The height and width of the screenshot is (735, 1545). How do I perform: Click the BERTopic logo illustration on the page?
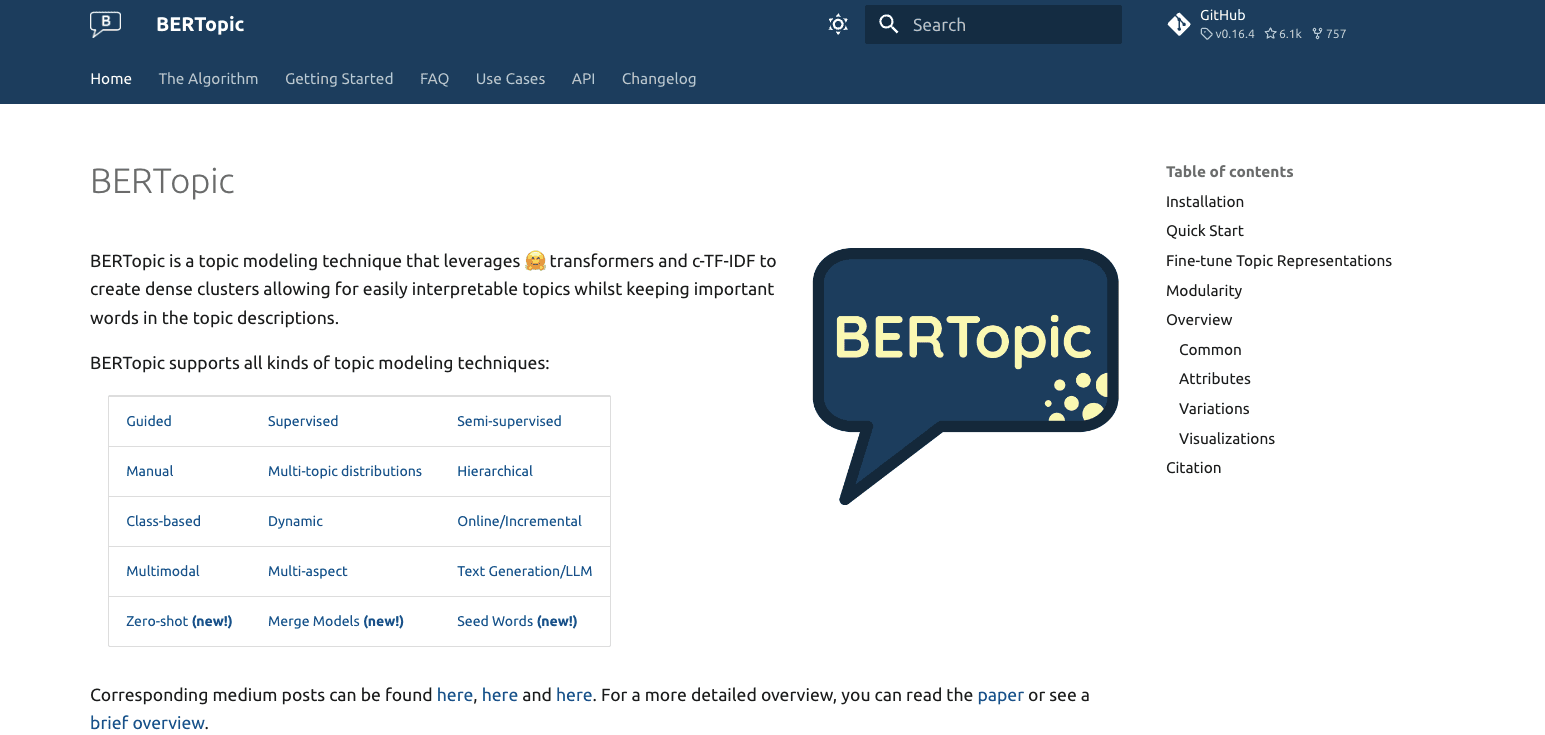pos(963,342)
